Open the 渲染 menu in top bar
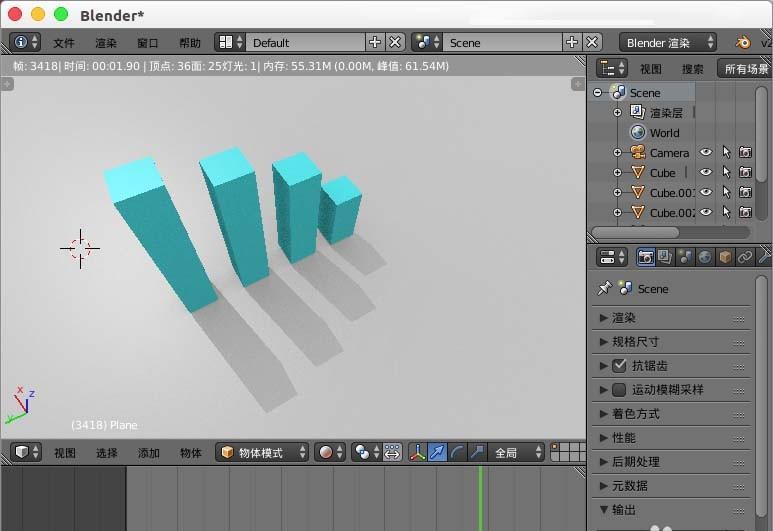Viewport: 773px width, 531px height. pos(105,43)
